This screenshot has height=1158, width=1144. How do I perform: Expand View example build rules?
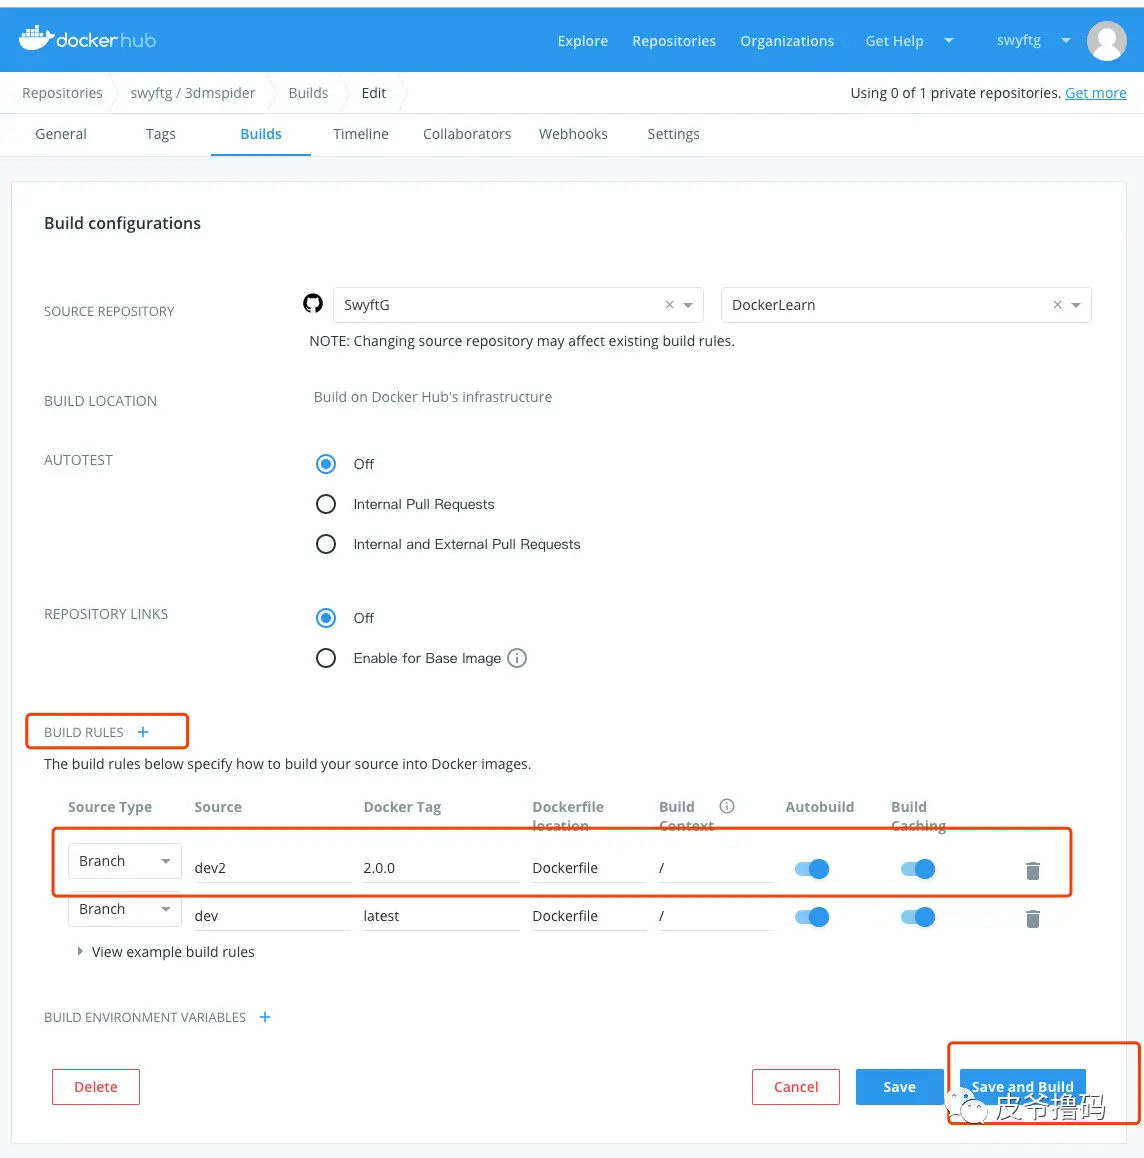click(165, 952)
